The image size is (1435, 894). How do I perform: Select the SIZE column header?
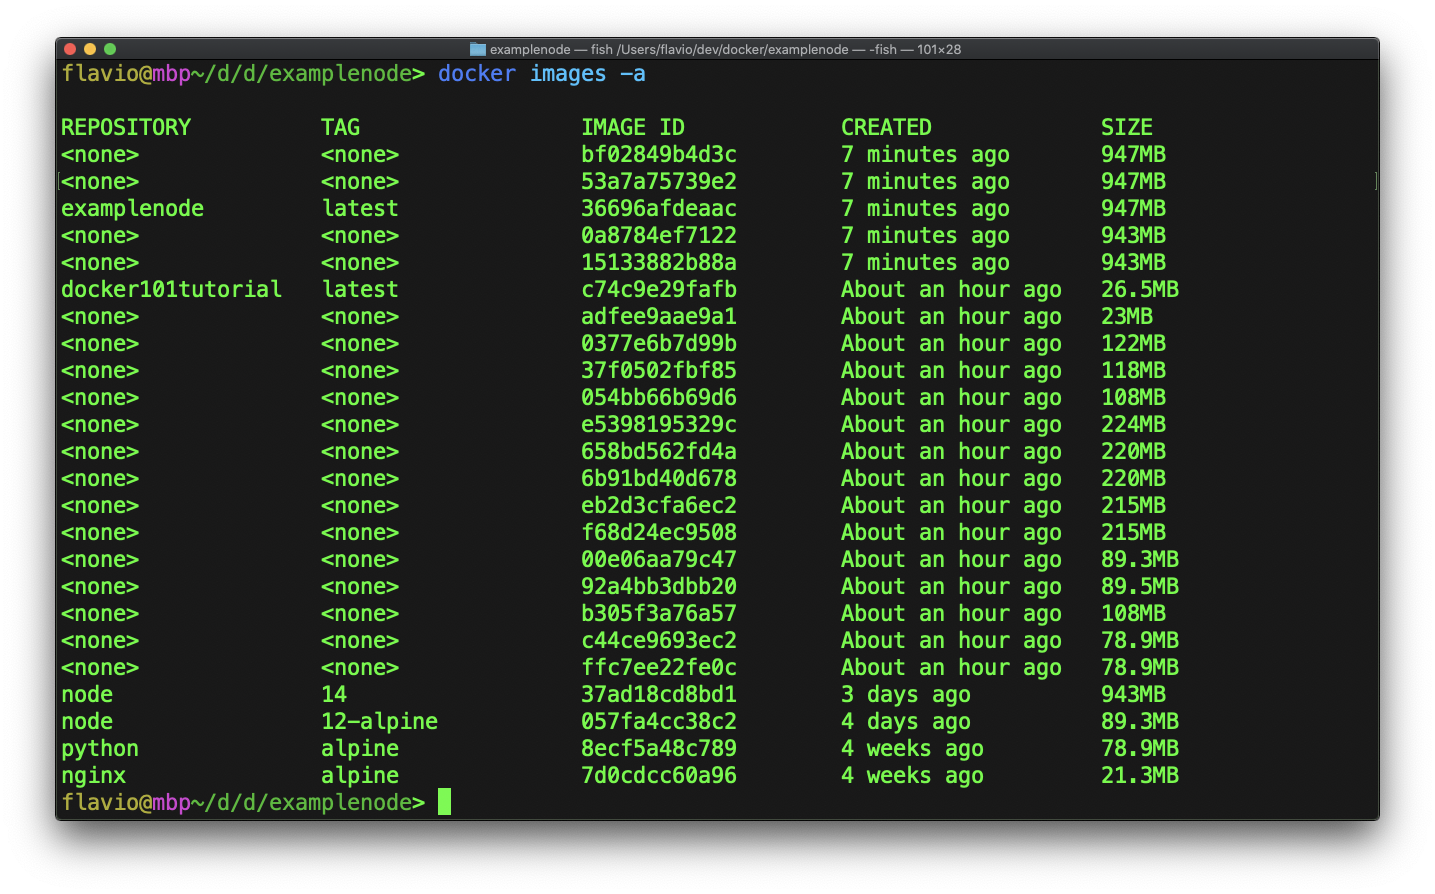(x=1127, y=127)
